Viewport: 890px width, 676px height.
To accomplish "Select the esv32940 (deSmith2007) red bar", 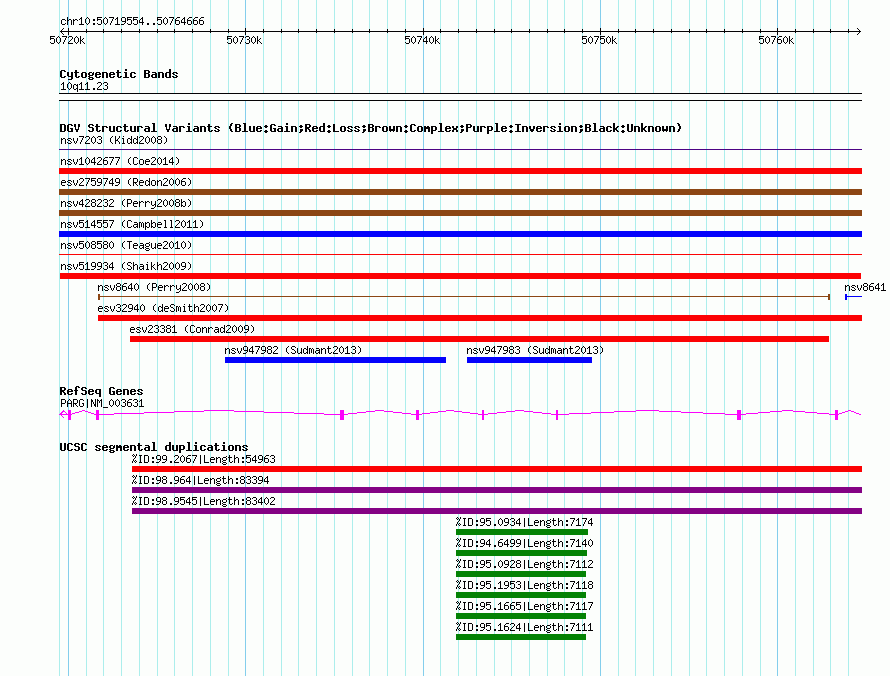I will point(480,318).
